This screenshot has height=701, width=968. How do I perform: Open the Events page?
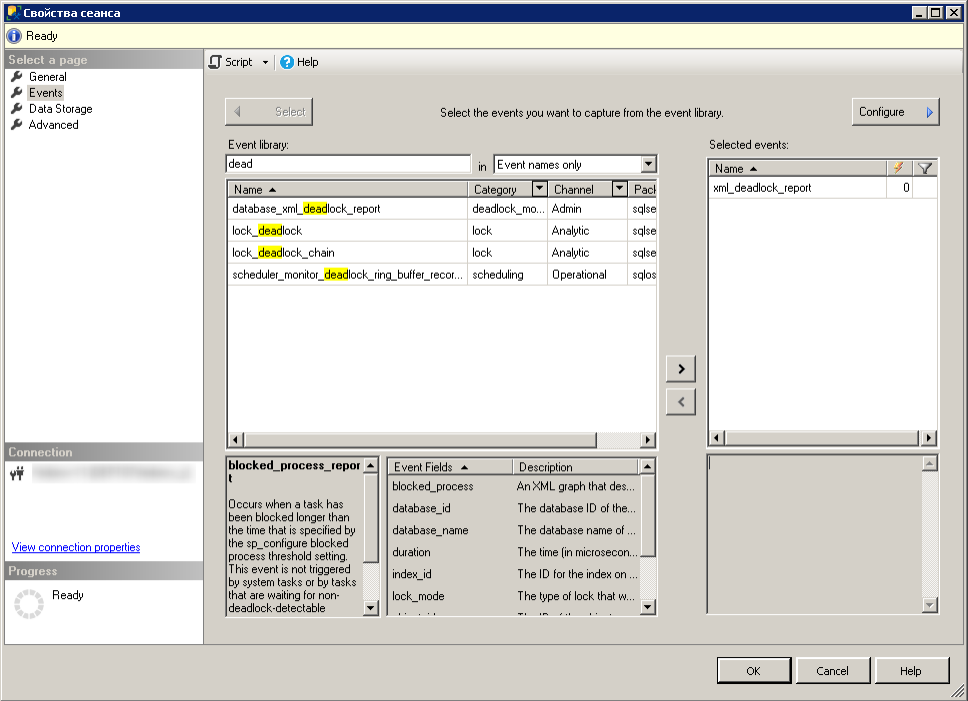pyautogui.click(x=45, y=93)
